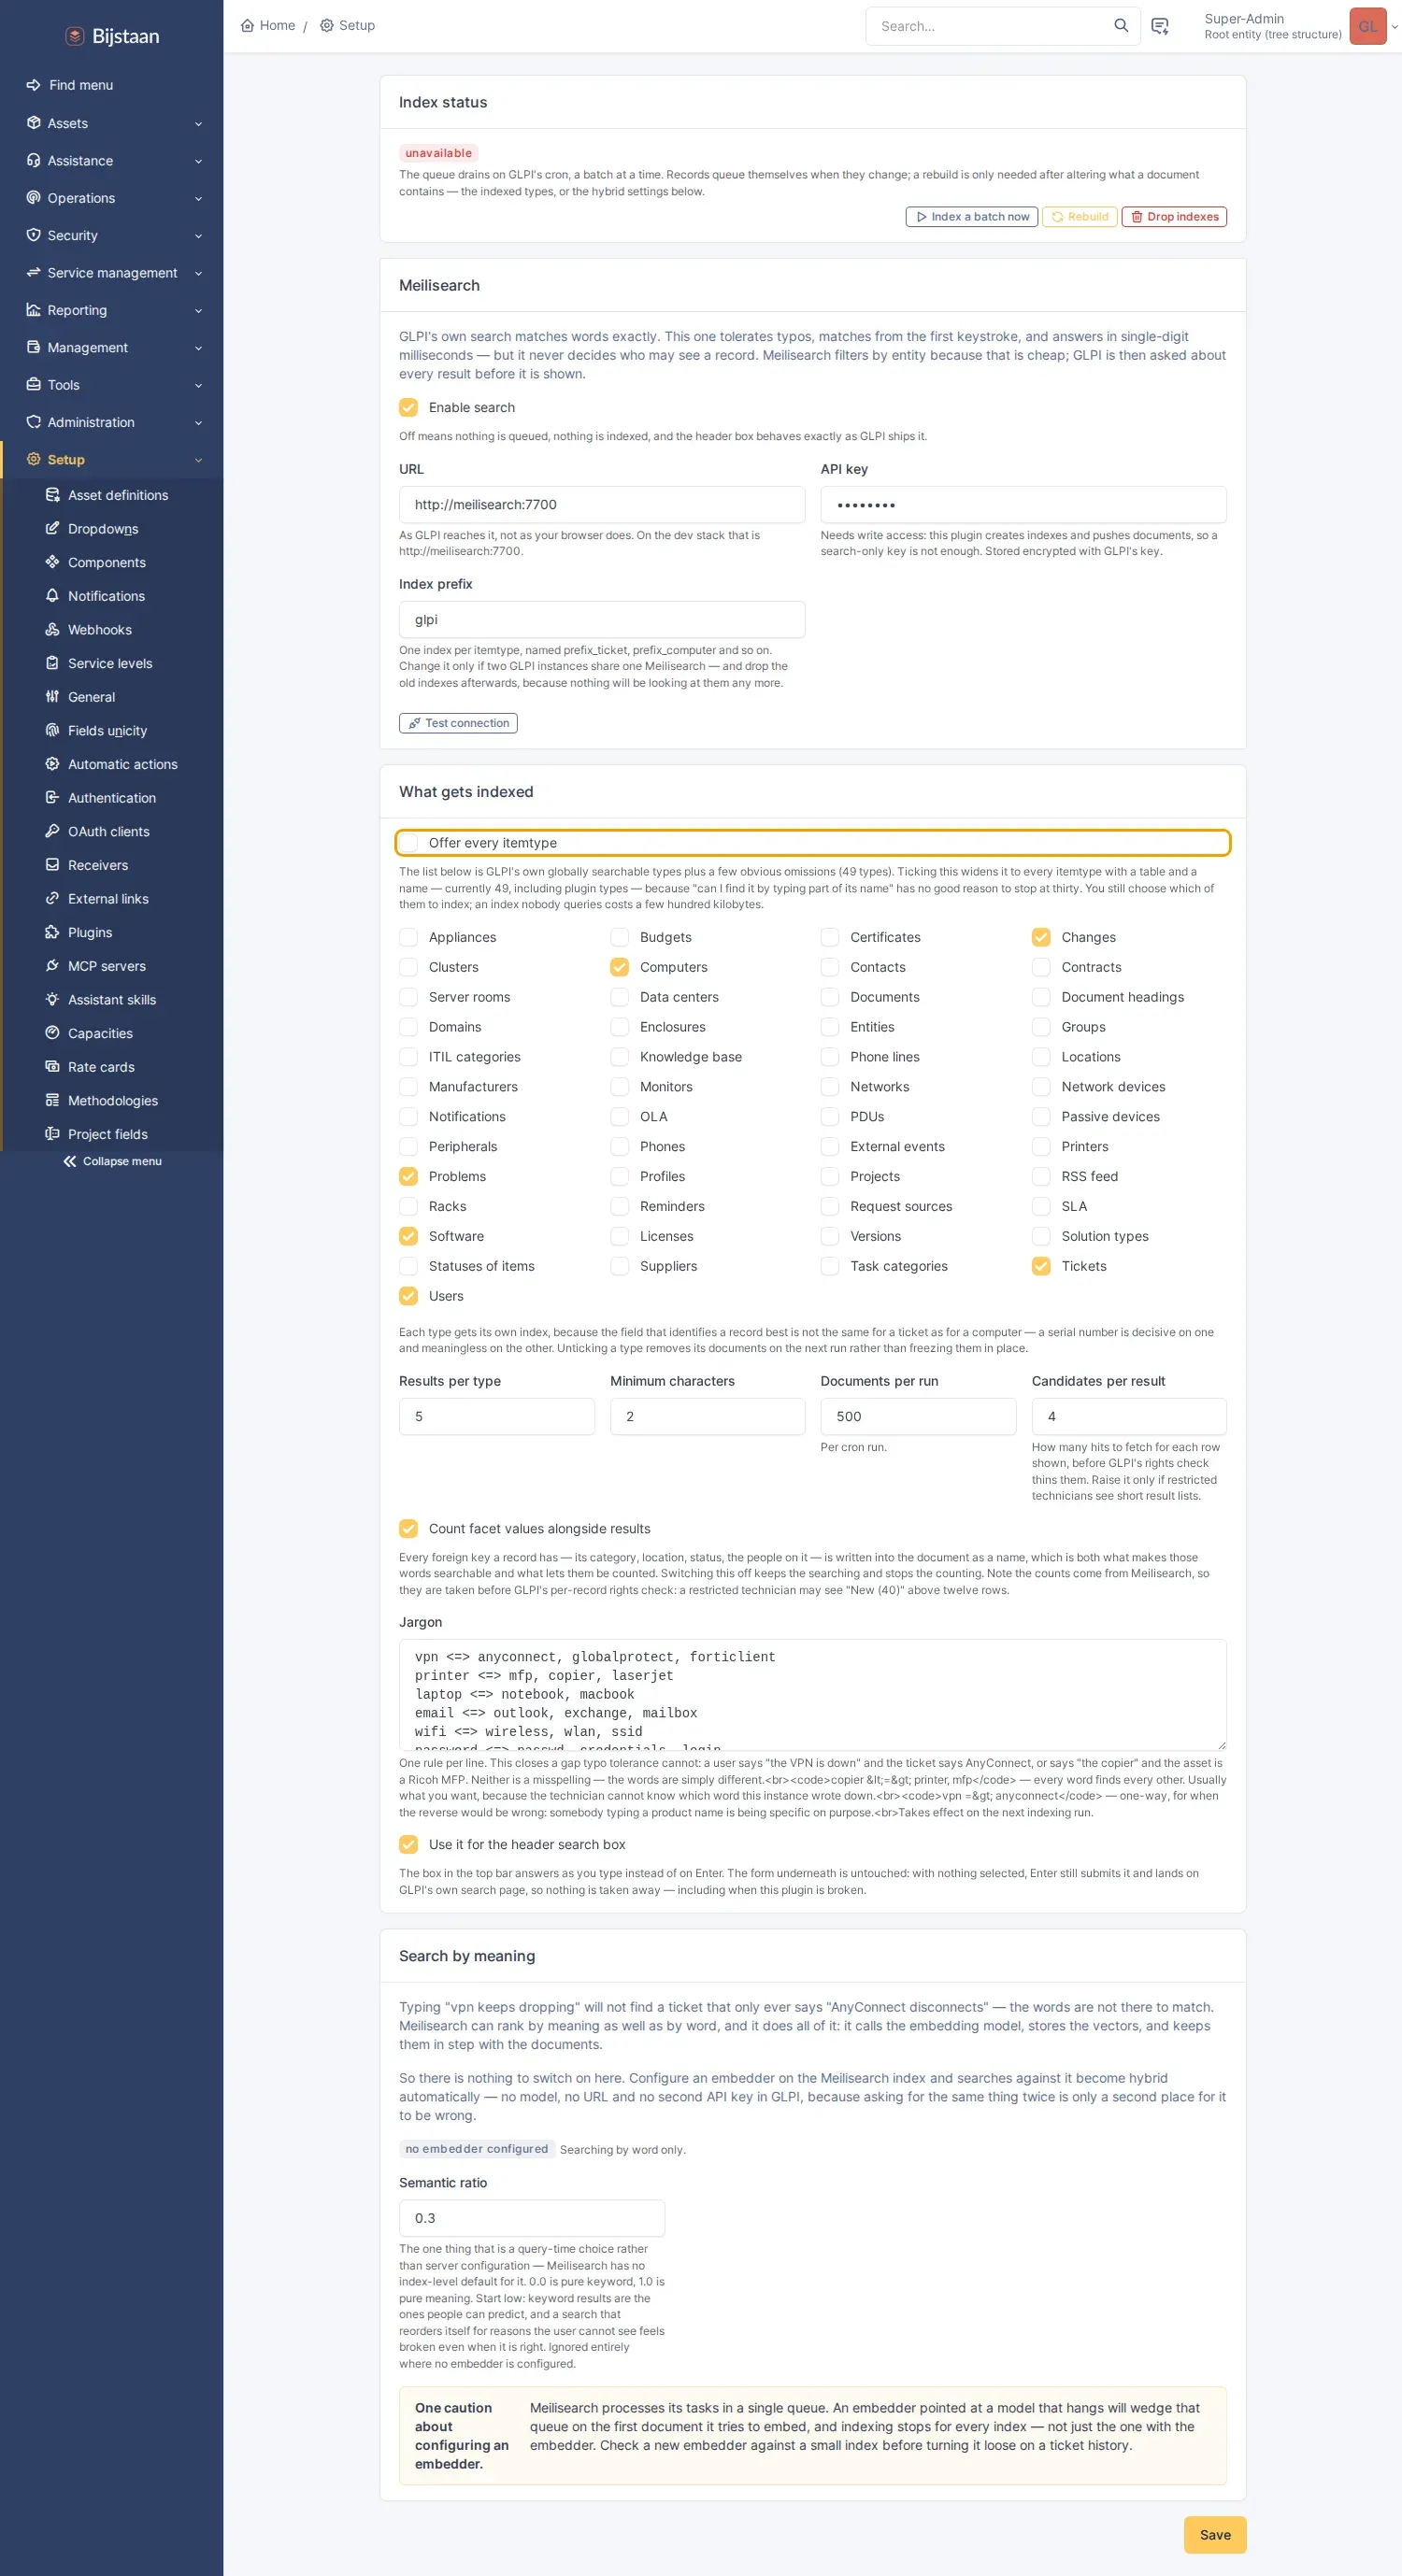
Task: Check the Knowledge base checkbox
Action: coord(619,1057)
